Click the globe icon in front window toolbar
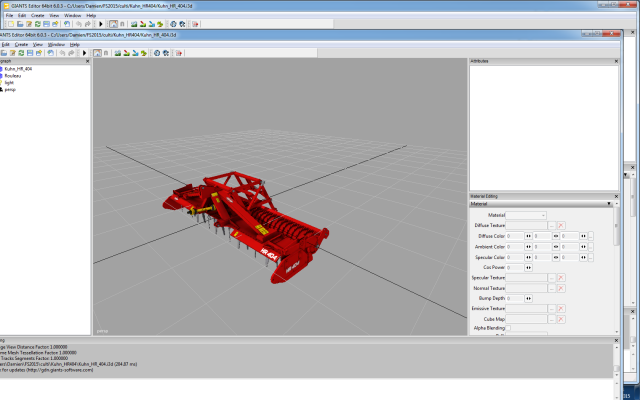 click(157, 53)
